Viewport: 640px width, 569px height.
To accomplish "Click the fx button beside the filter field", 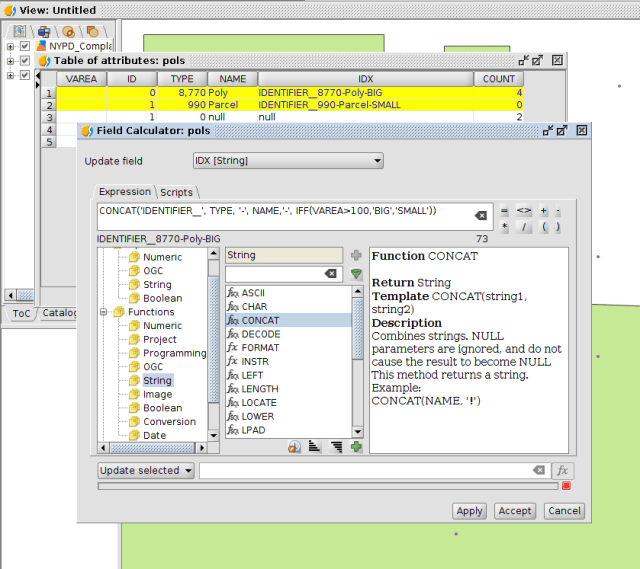I will click(564, 470).
